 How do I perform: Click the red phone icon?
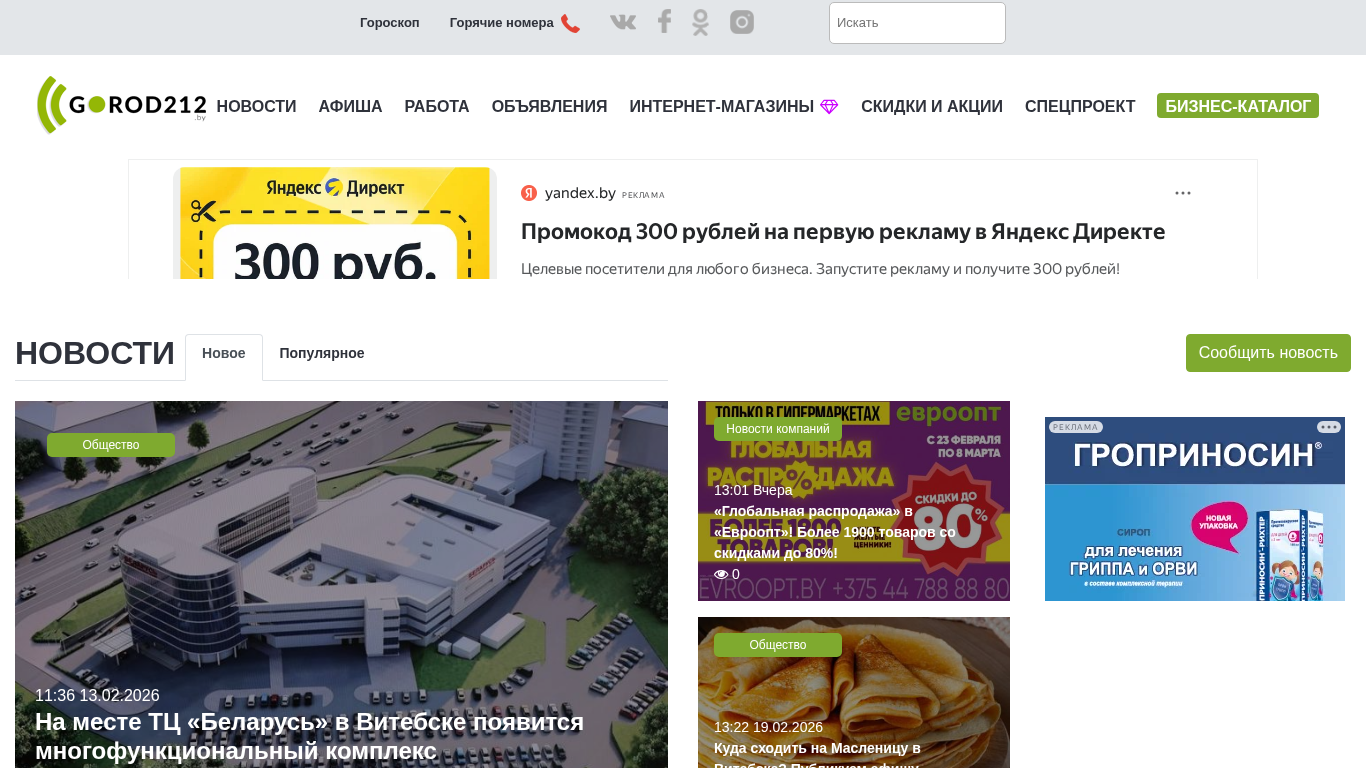coord(570,23)
